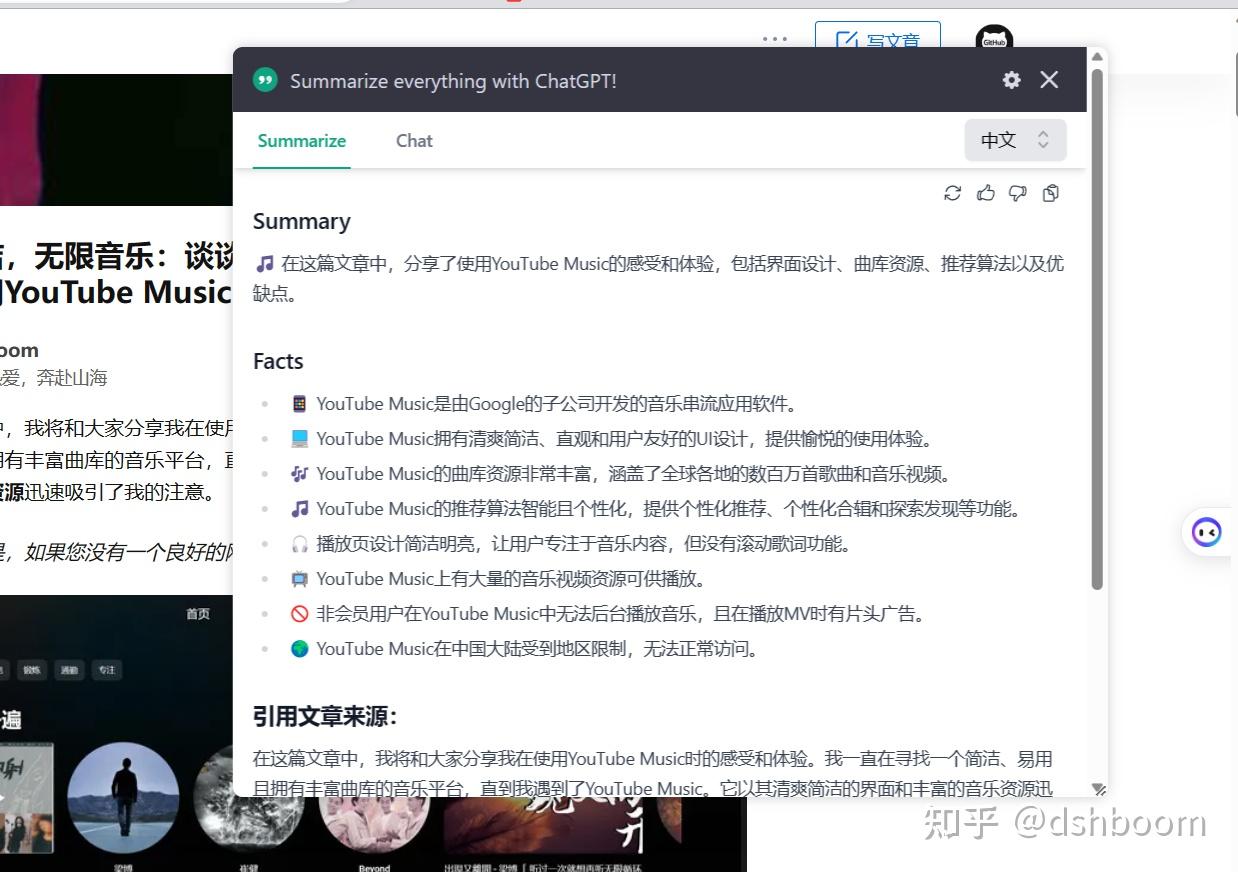1238x872 pixels.
Task: Regenerate the summary with refresh icon
Action: point(952,193)
